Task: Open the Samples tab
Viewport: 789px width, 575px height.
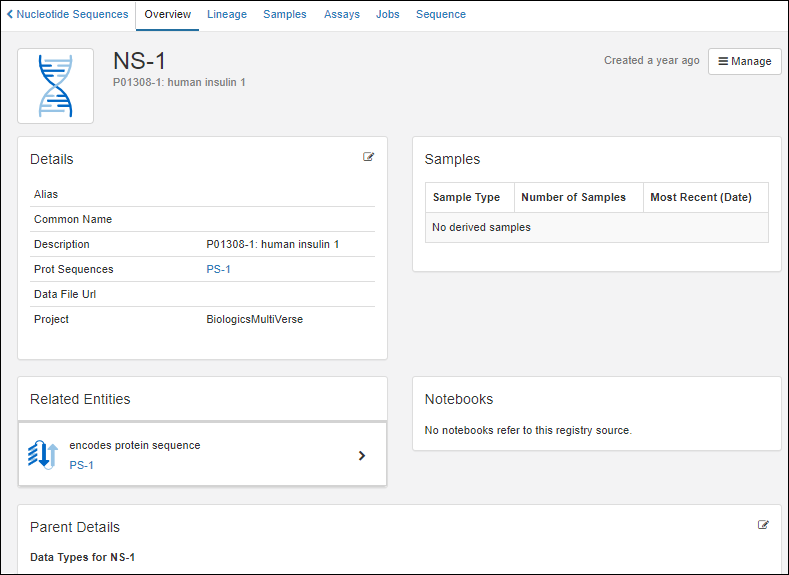Action: click(x=285, y=15)
